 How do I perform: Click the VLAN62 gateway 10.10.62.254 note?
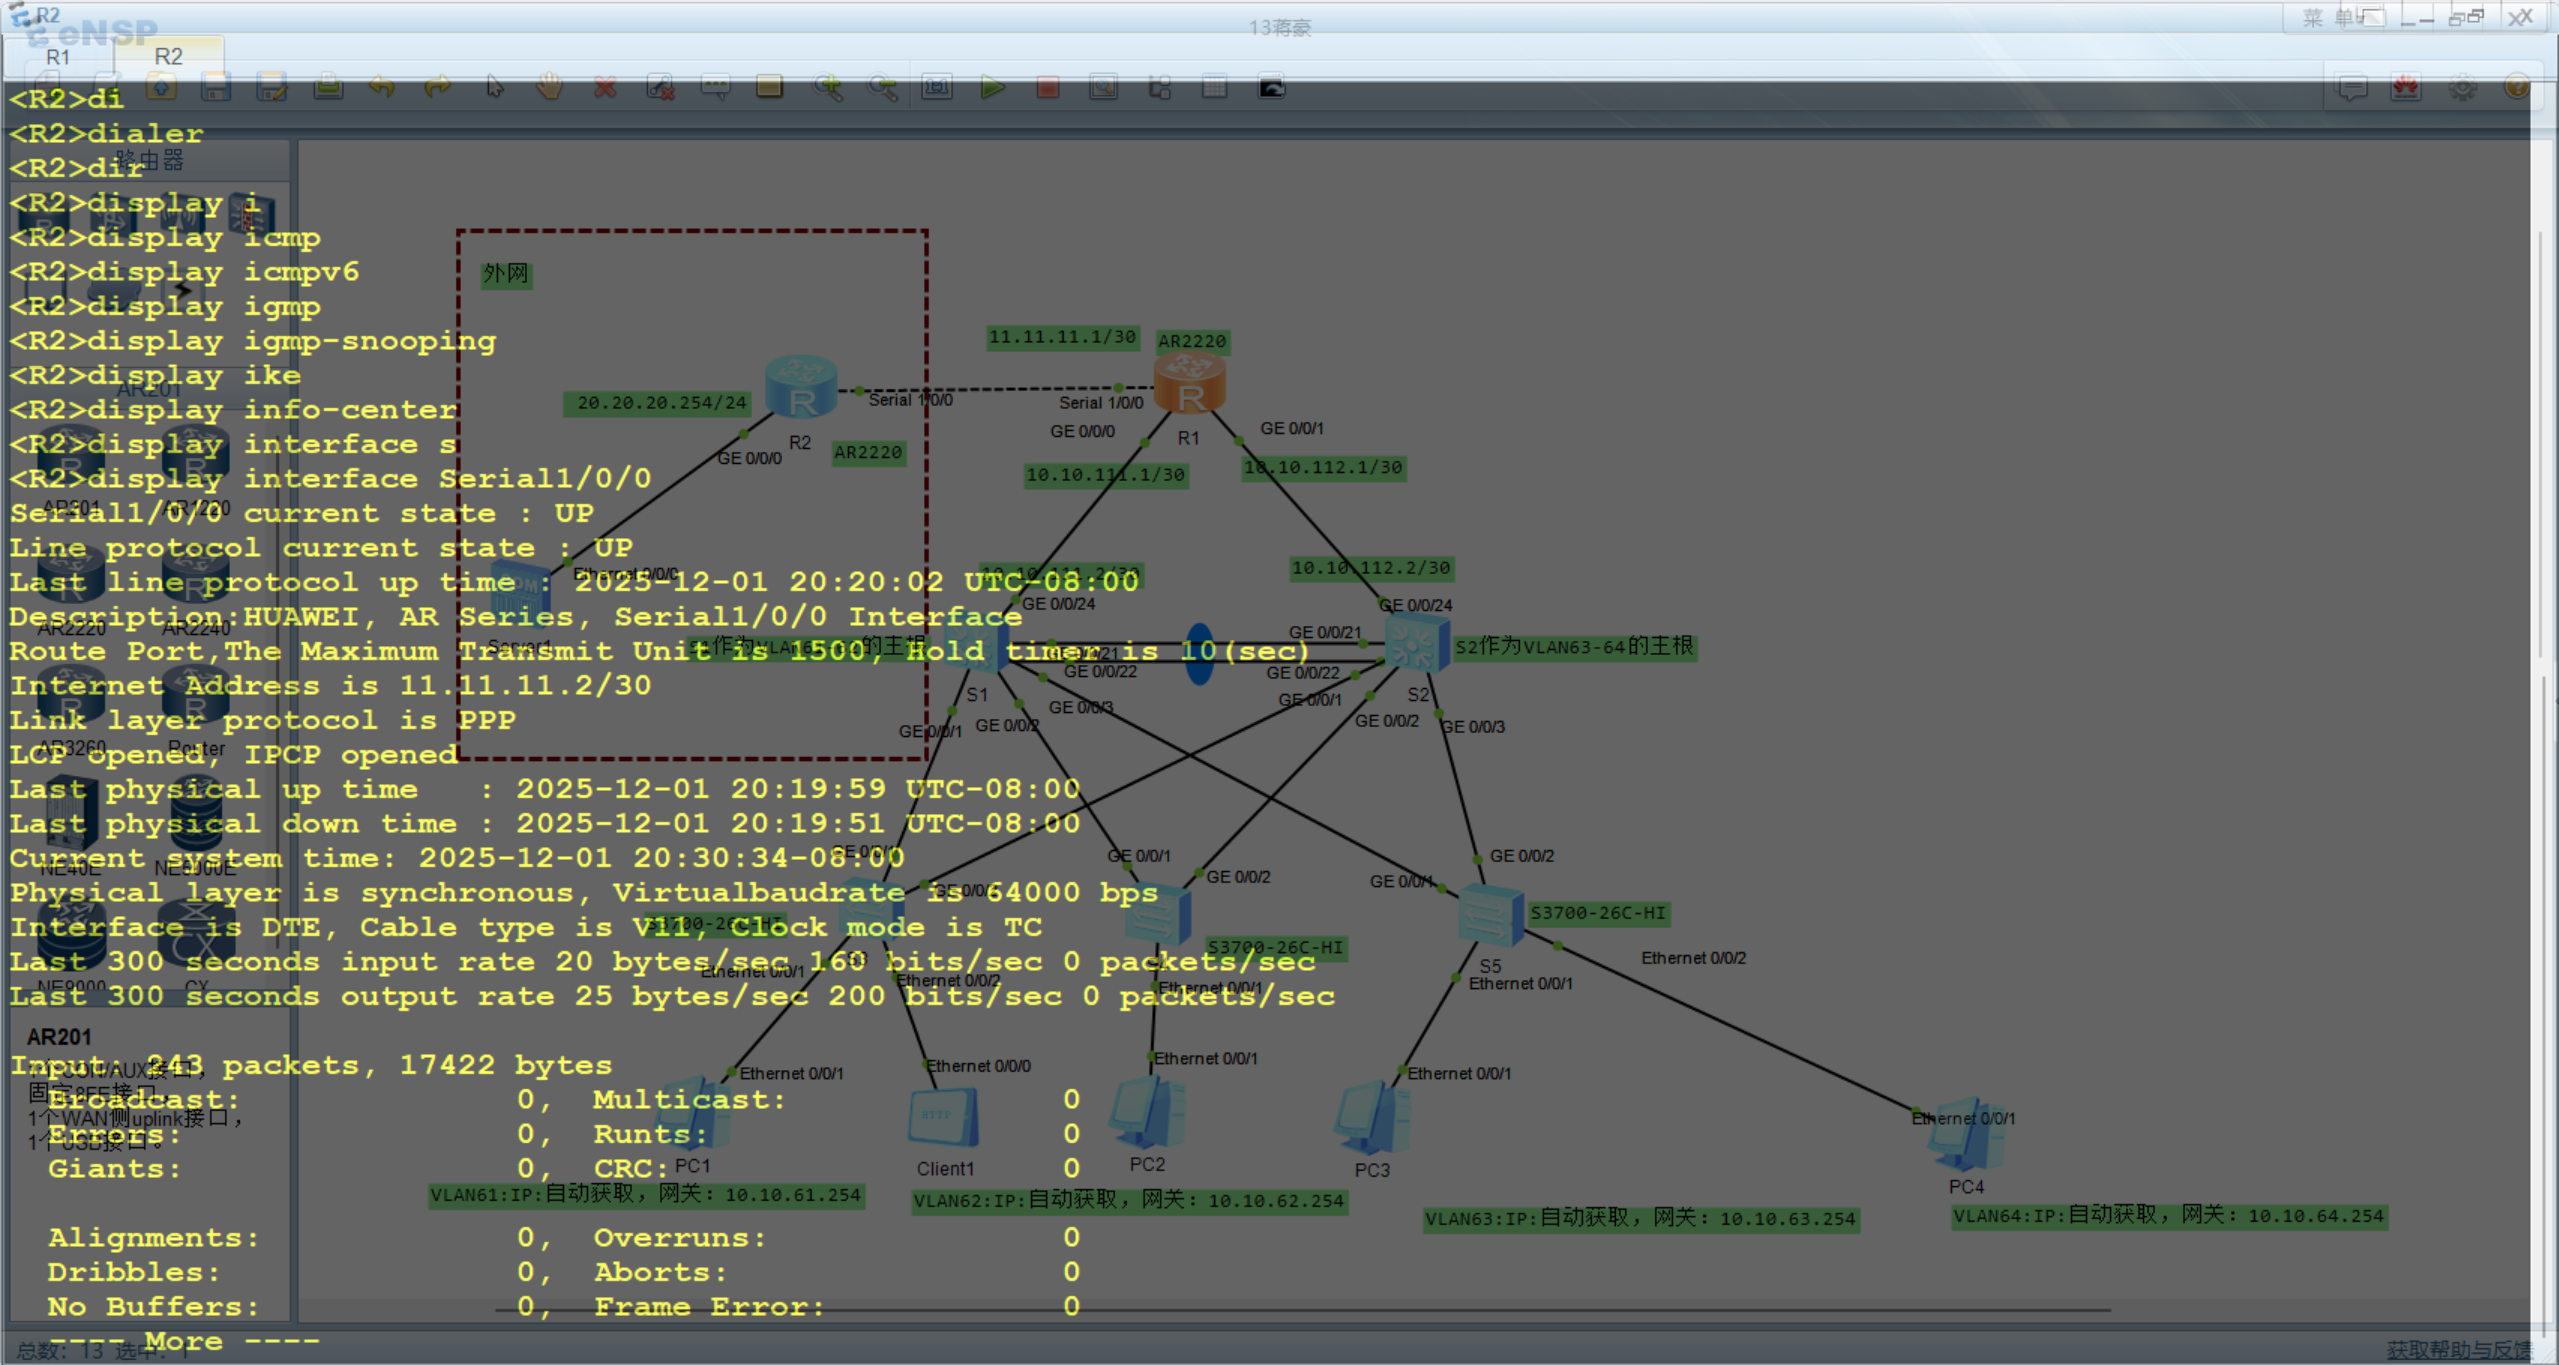[x=1130, y=1201]
